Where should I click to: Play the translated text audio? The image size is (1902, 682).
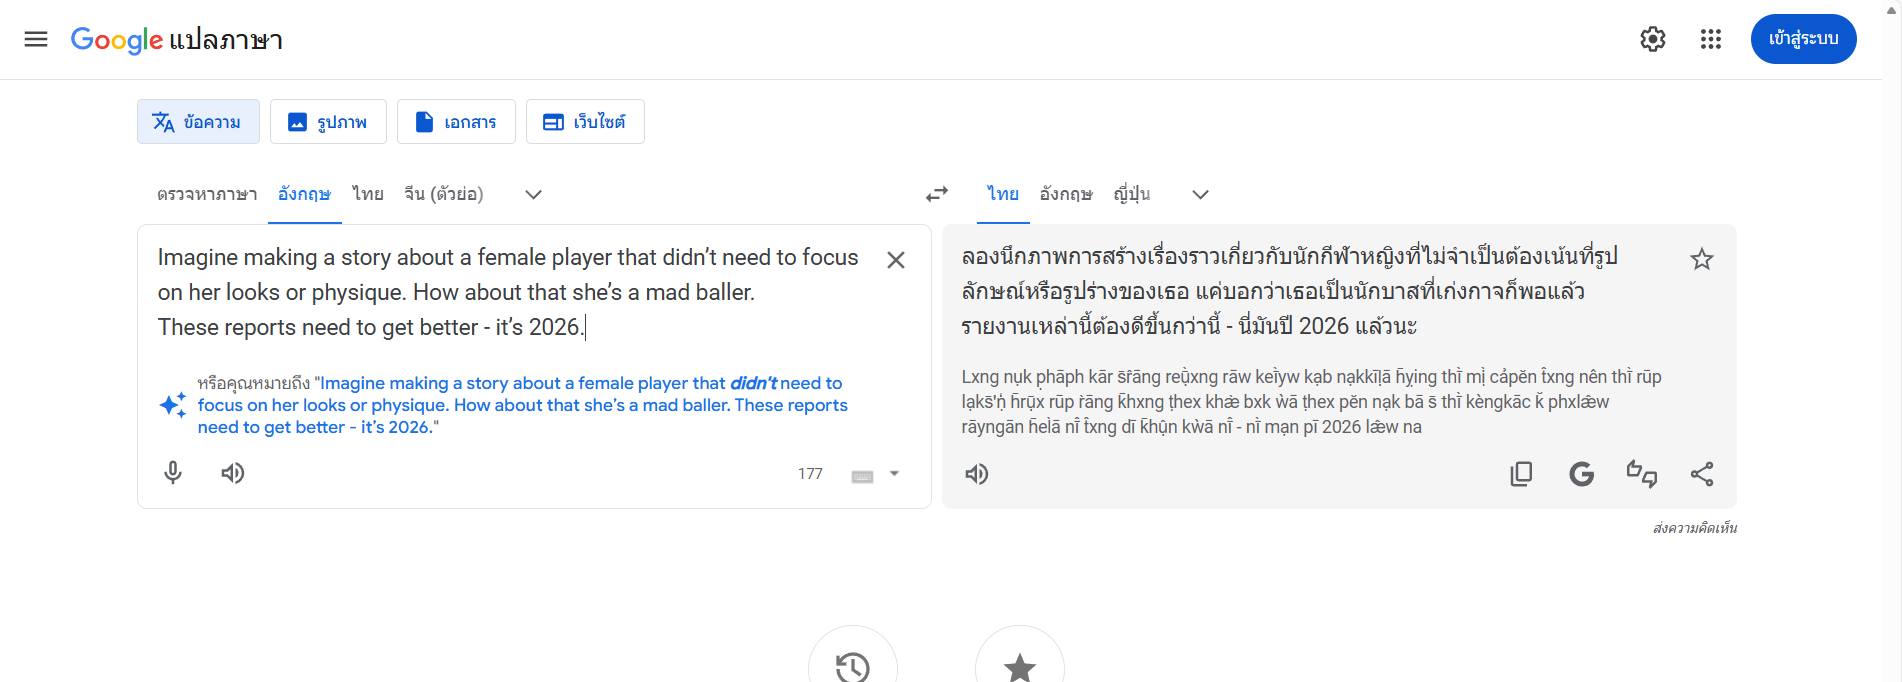click(977, 474)
